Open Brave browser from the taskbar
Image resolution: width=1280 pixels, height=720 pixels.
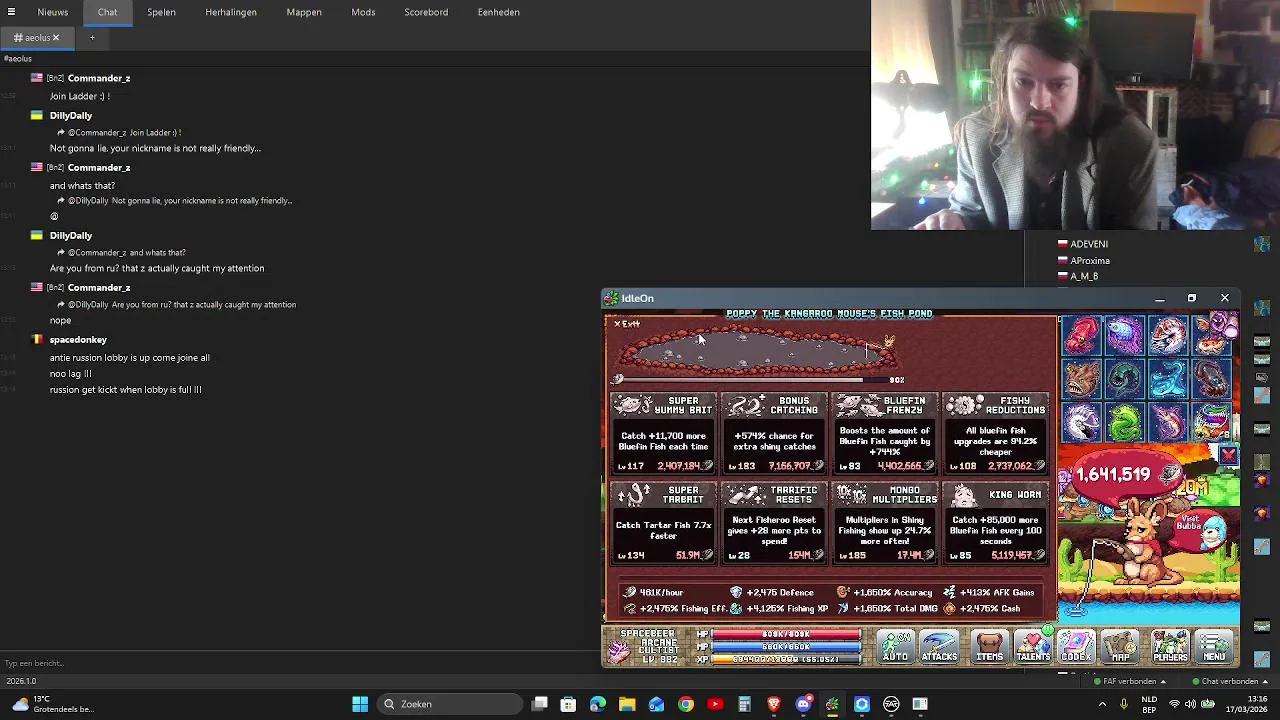[774, 704]
